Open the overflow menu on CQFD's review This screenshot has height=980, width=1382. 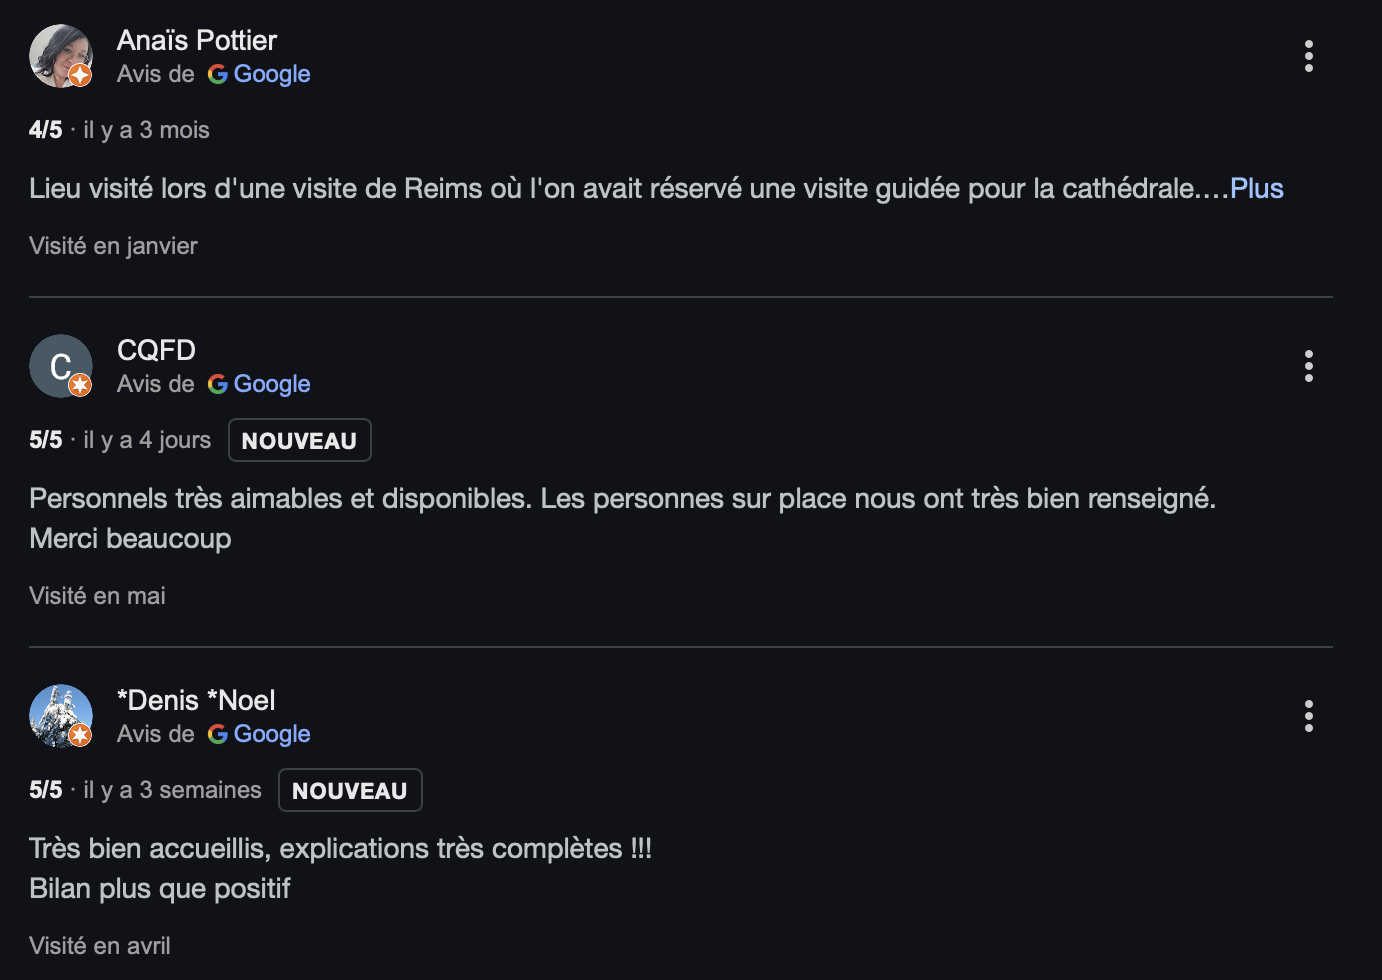[1308, 366]
